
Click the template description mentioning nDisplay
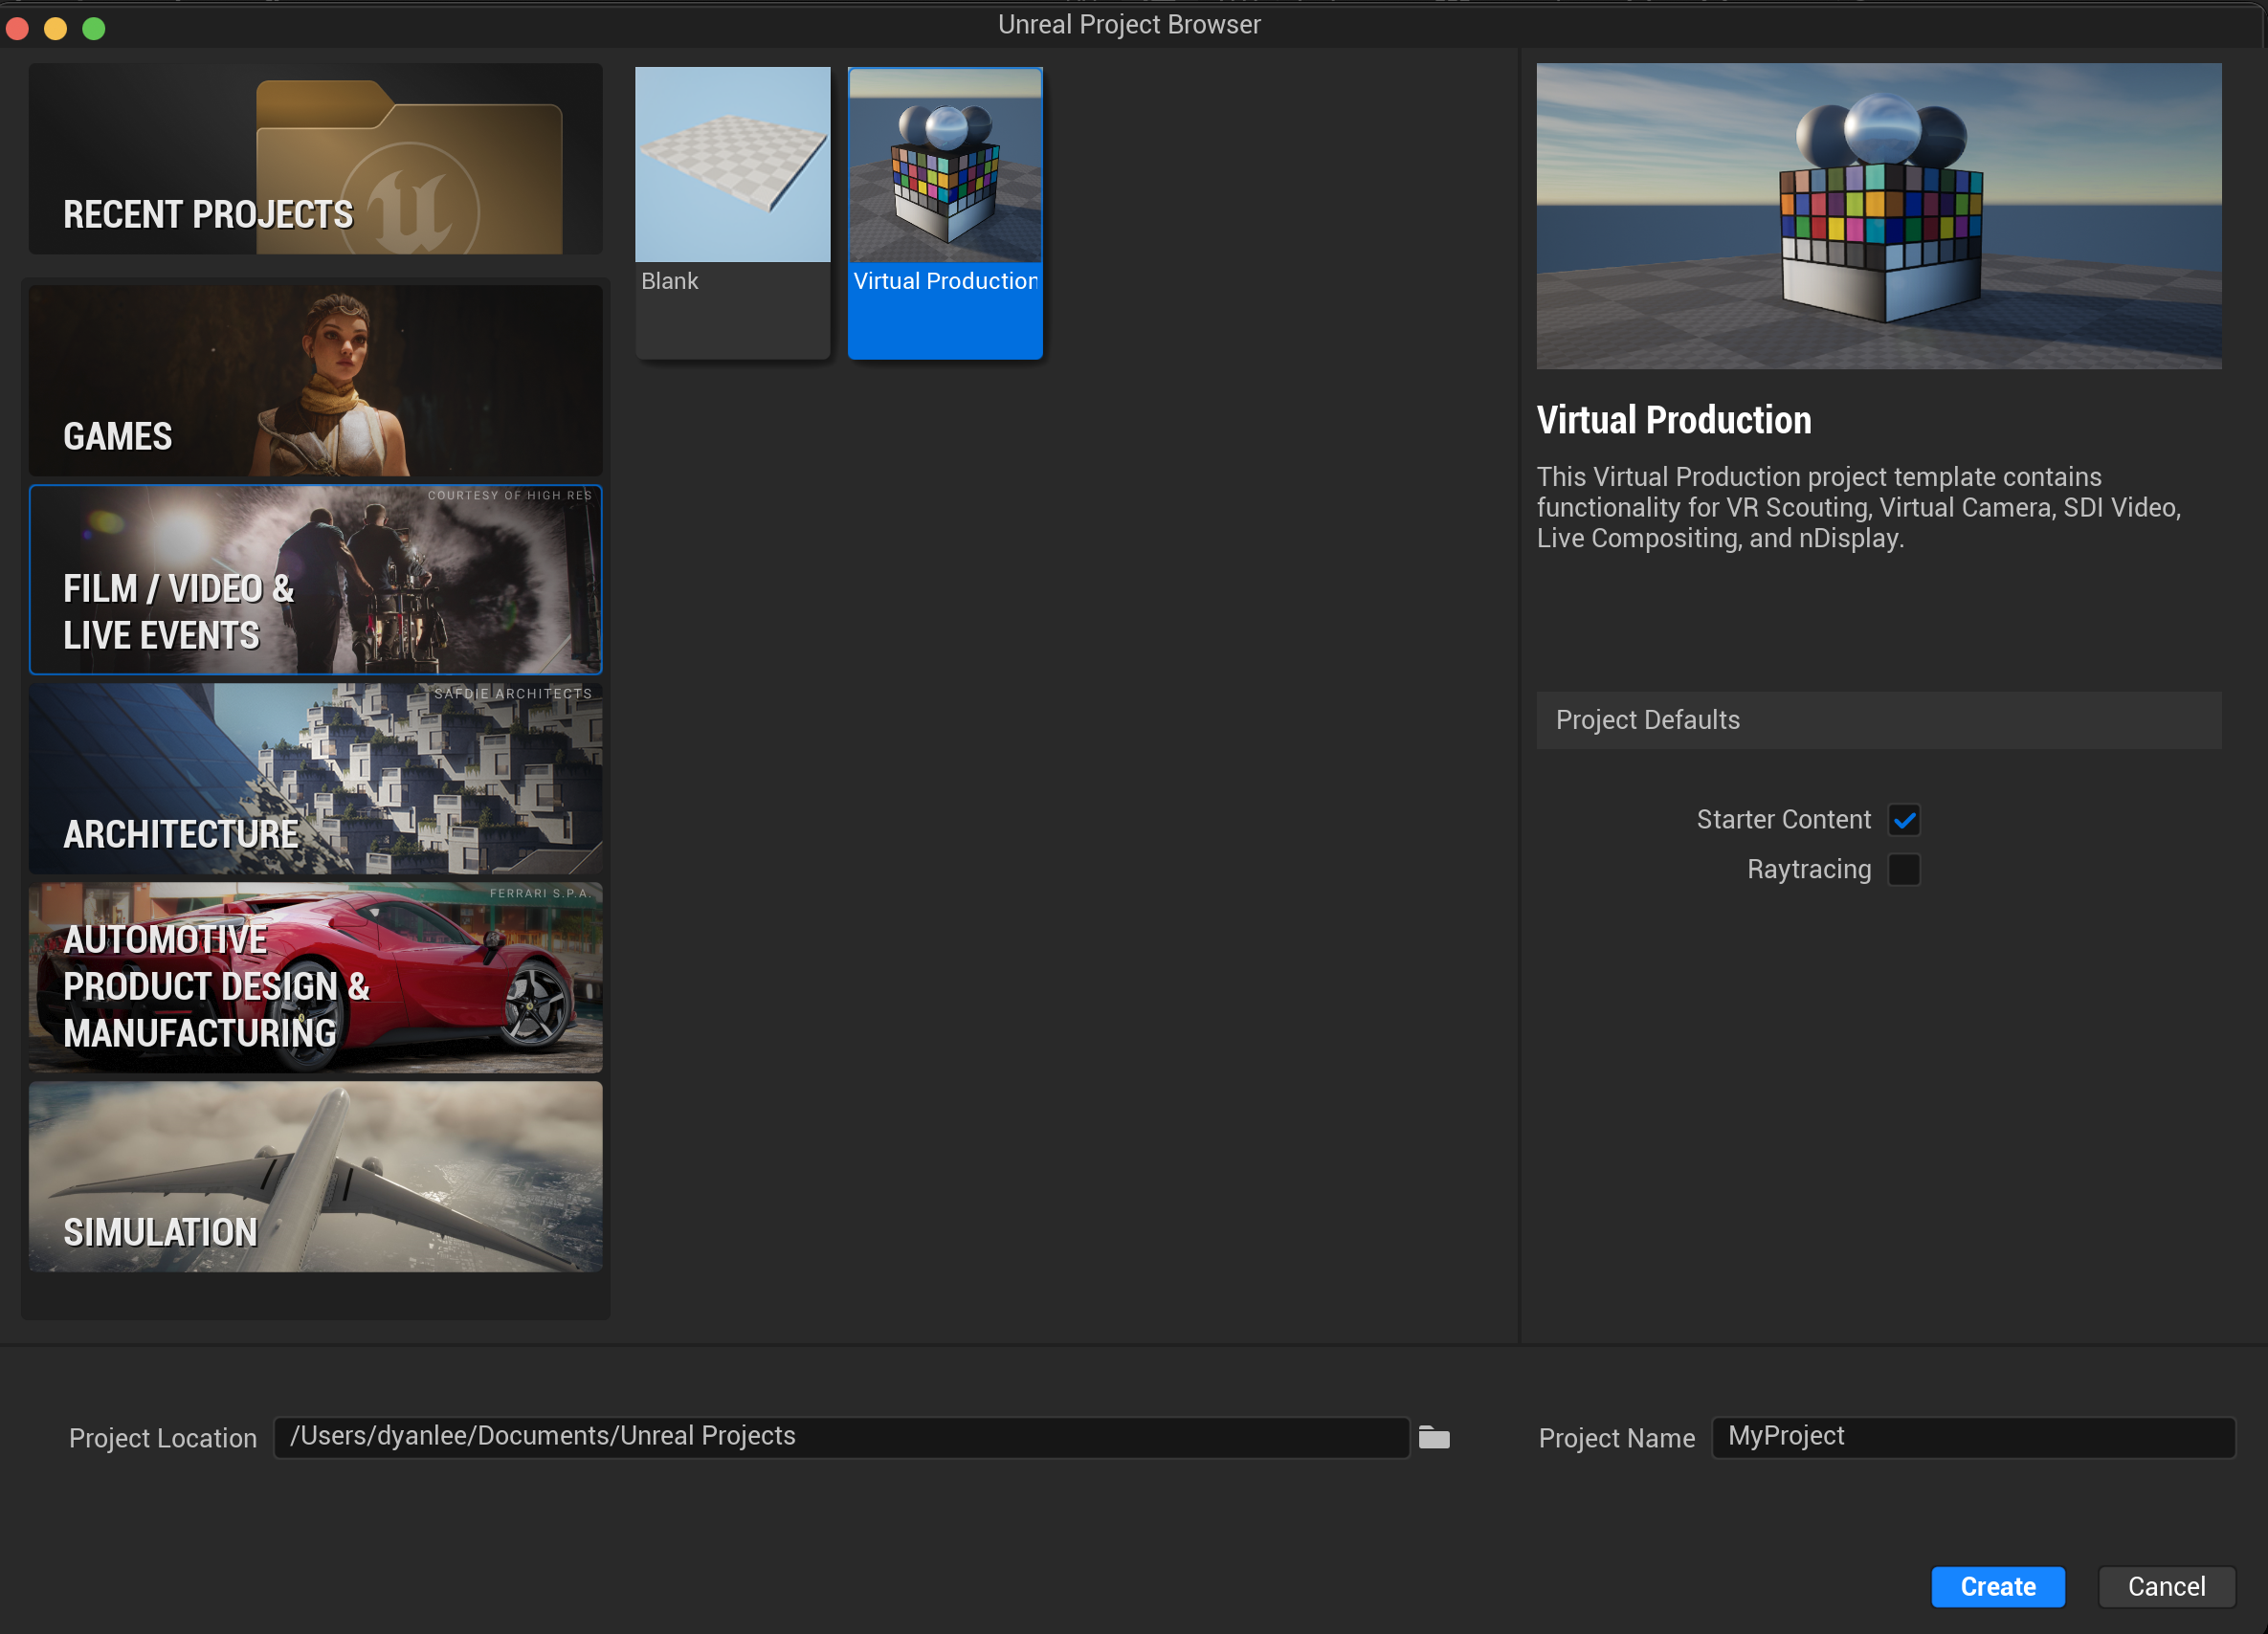[x=1858, y=508]
